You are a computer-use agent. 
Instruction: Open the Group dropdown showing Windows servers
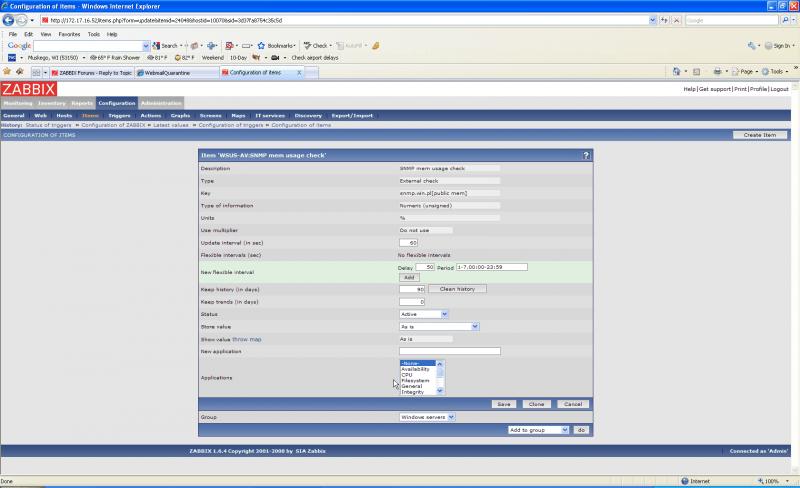point(427,416)
